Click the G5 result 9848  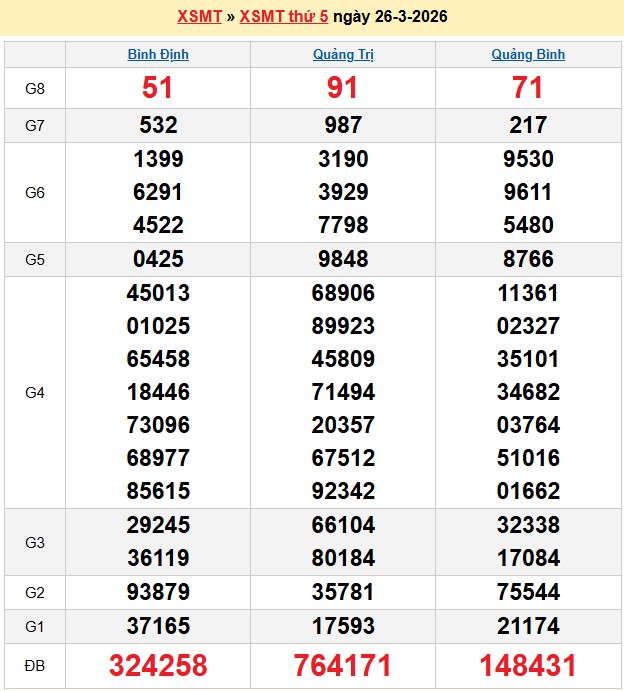[x=343, y=259]
